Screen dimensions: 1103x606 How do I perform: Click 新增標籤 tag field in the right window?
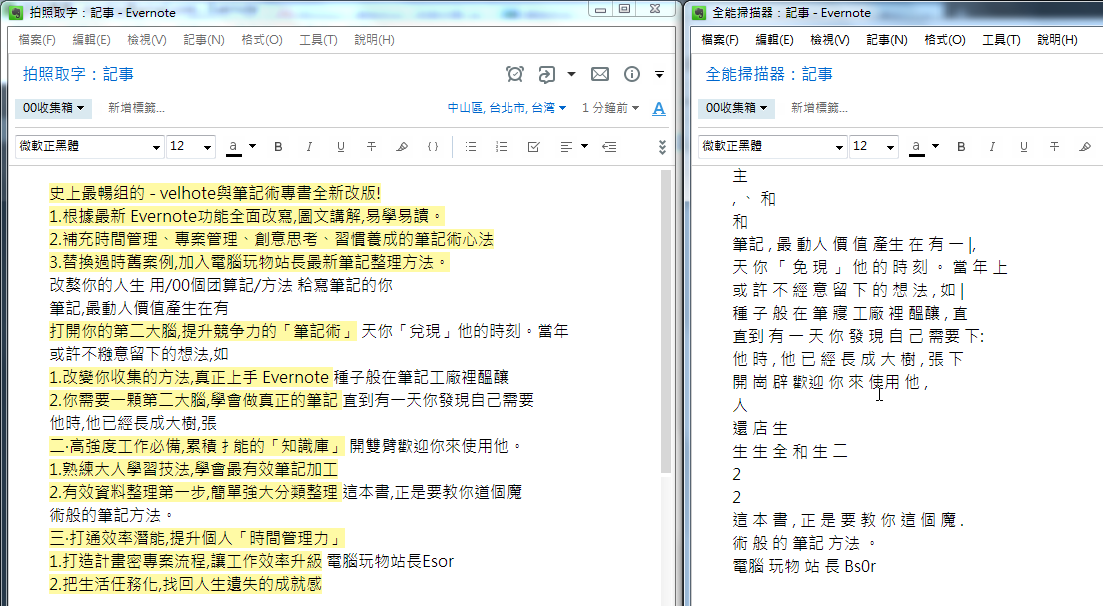(x=820, y=108)
